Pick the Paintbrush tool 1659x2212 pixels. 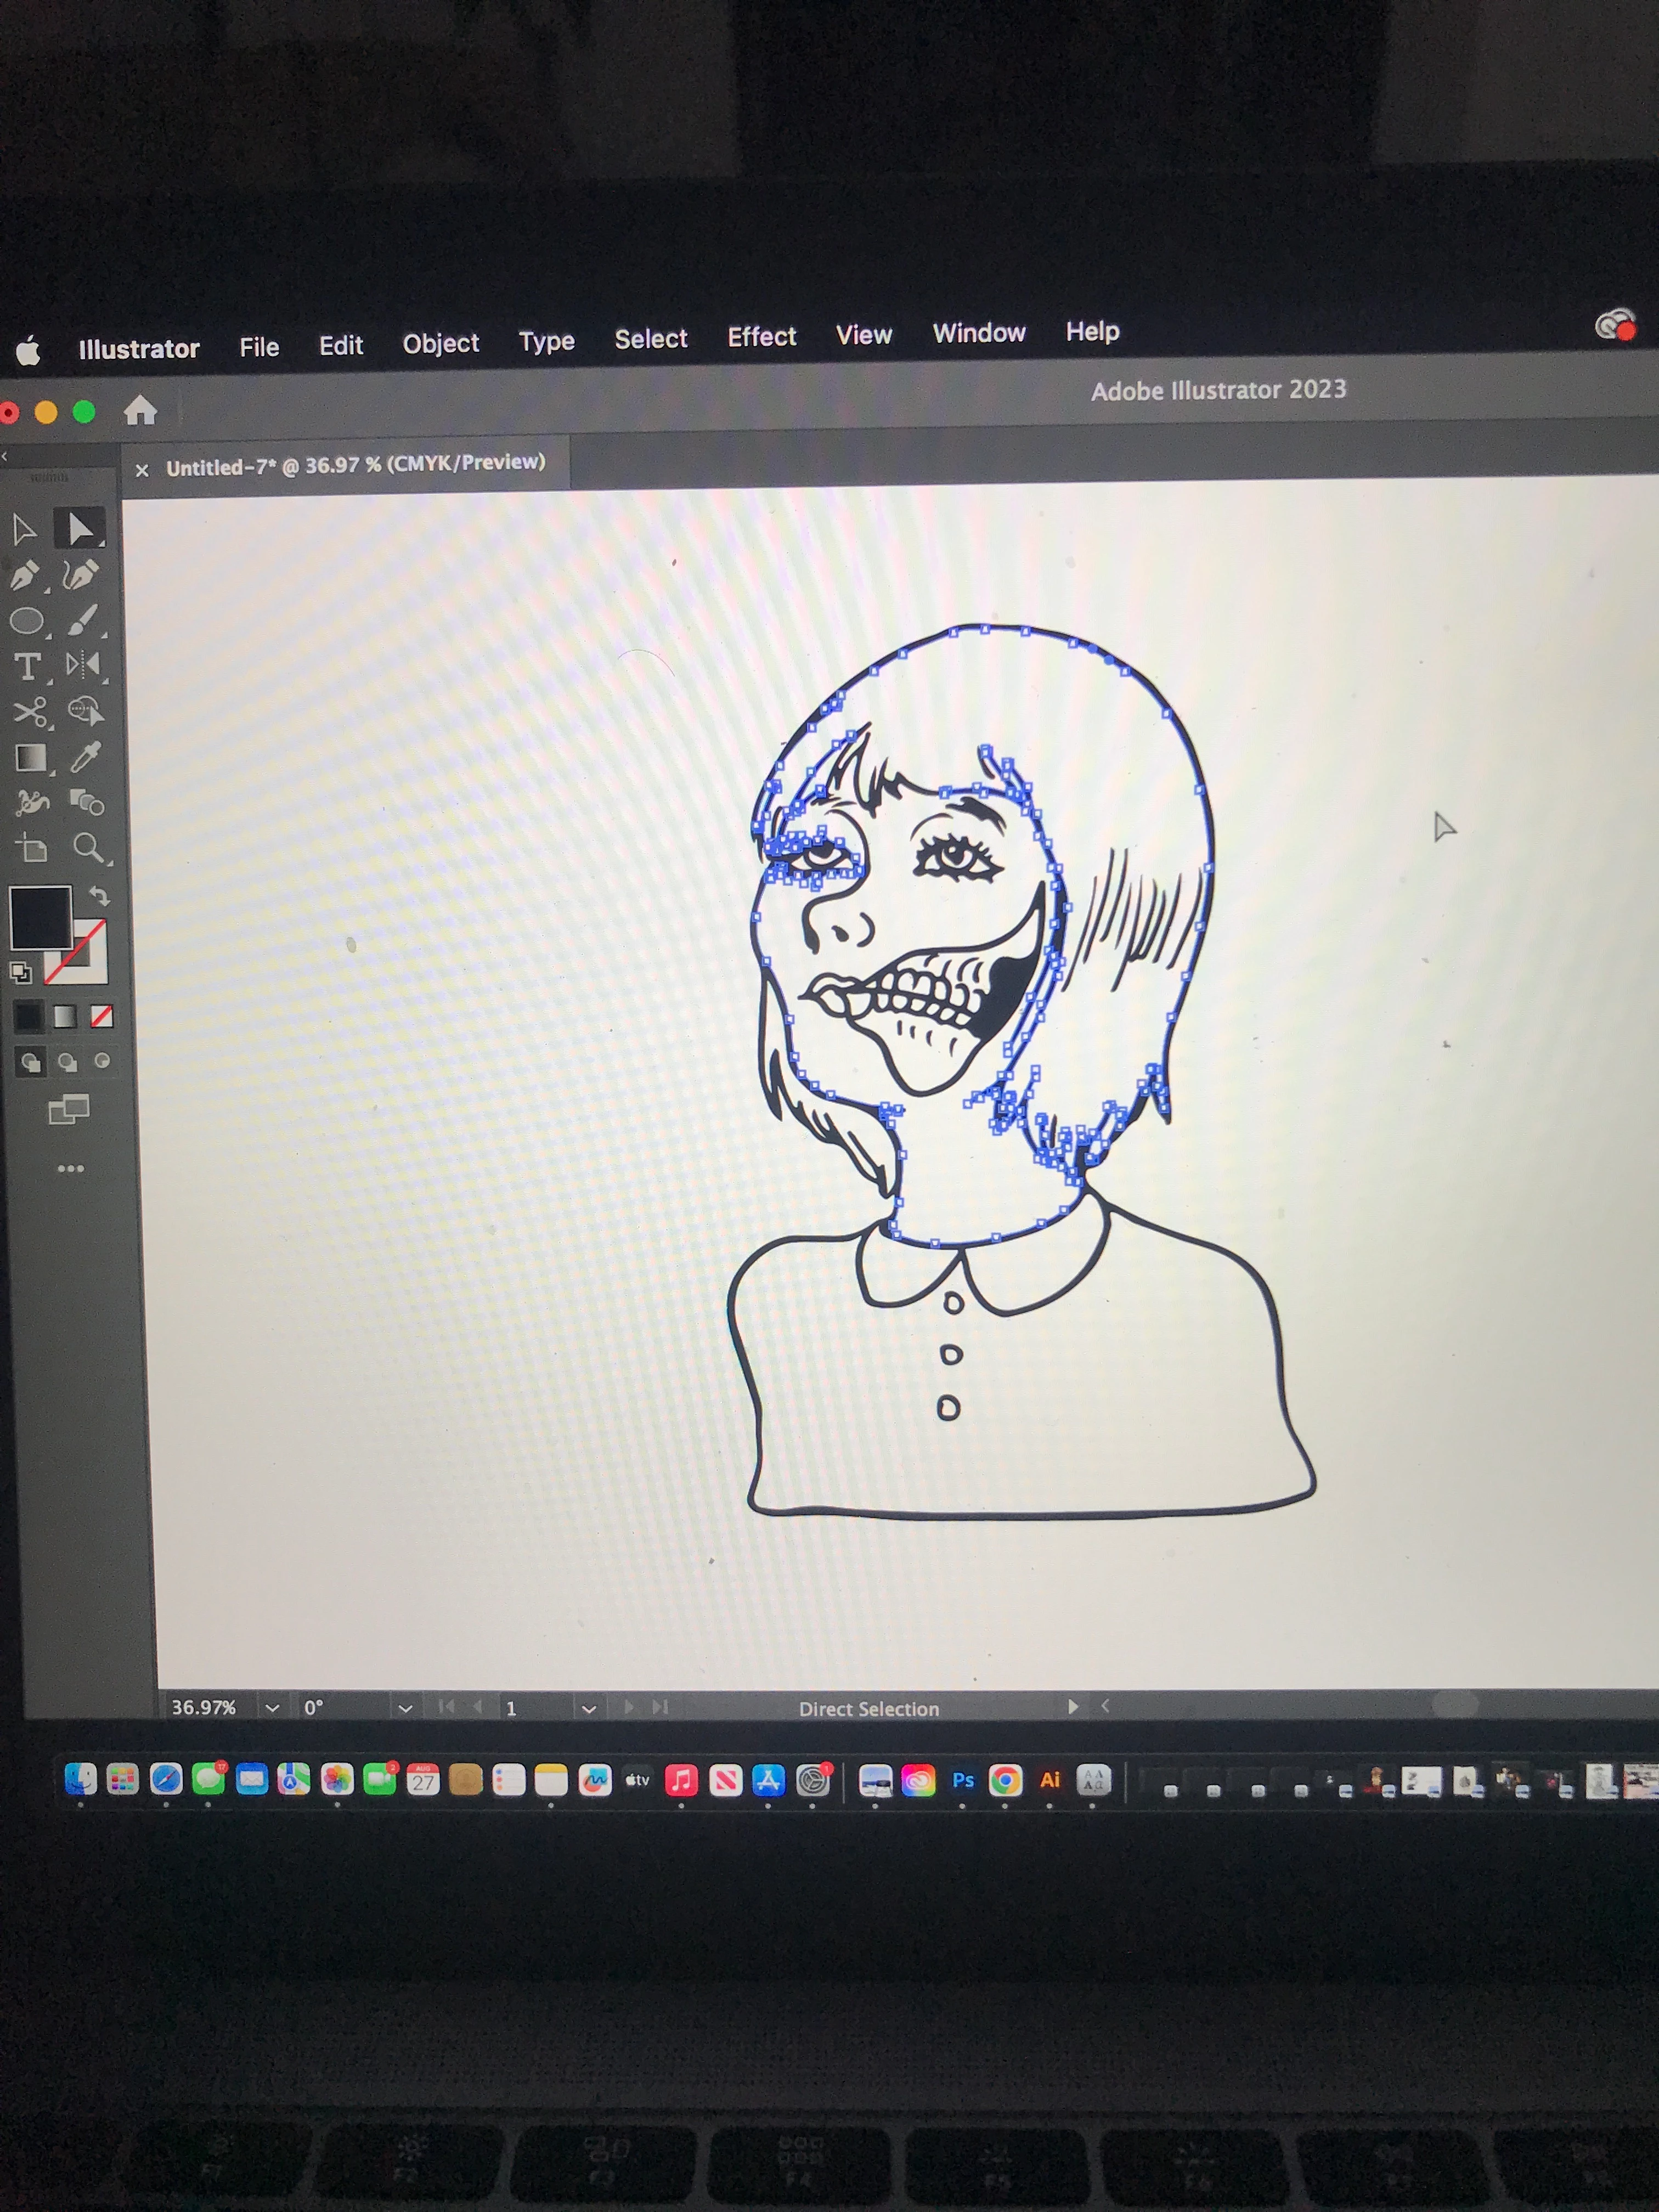[x=82, y=620]
